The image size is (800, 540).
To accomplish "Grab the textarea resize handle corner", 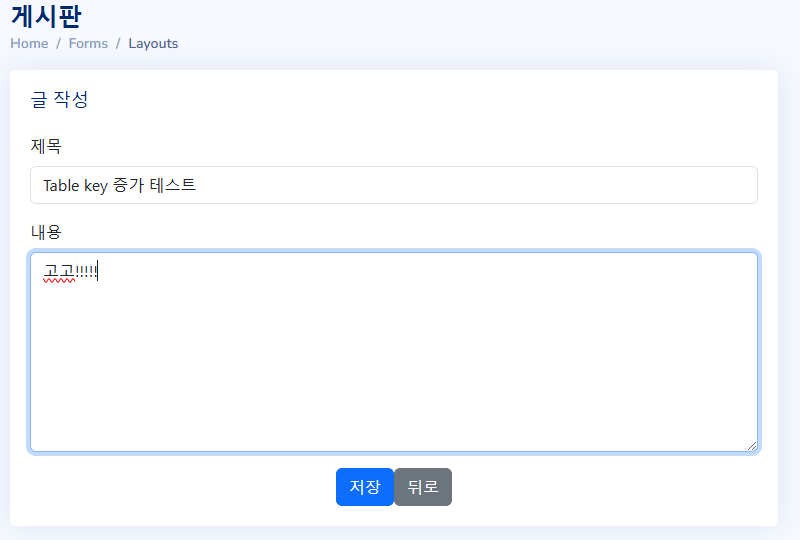I will [x=752, y=446].
